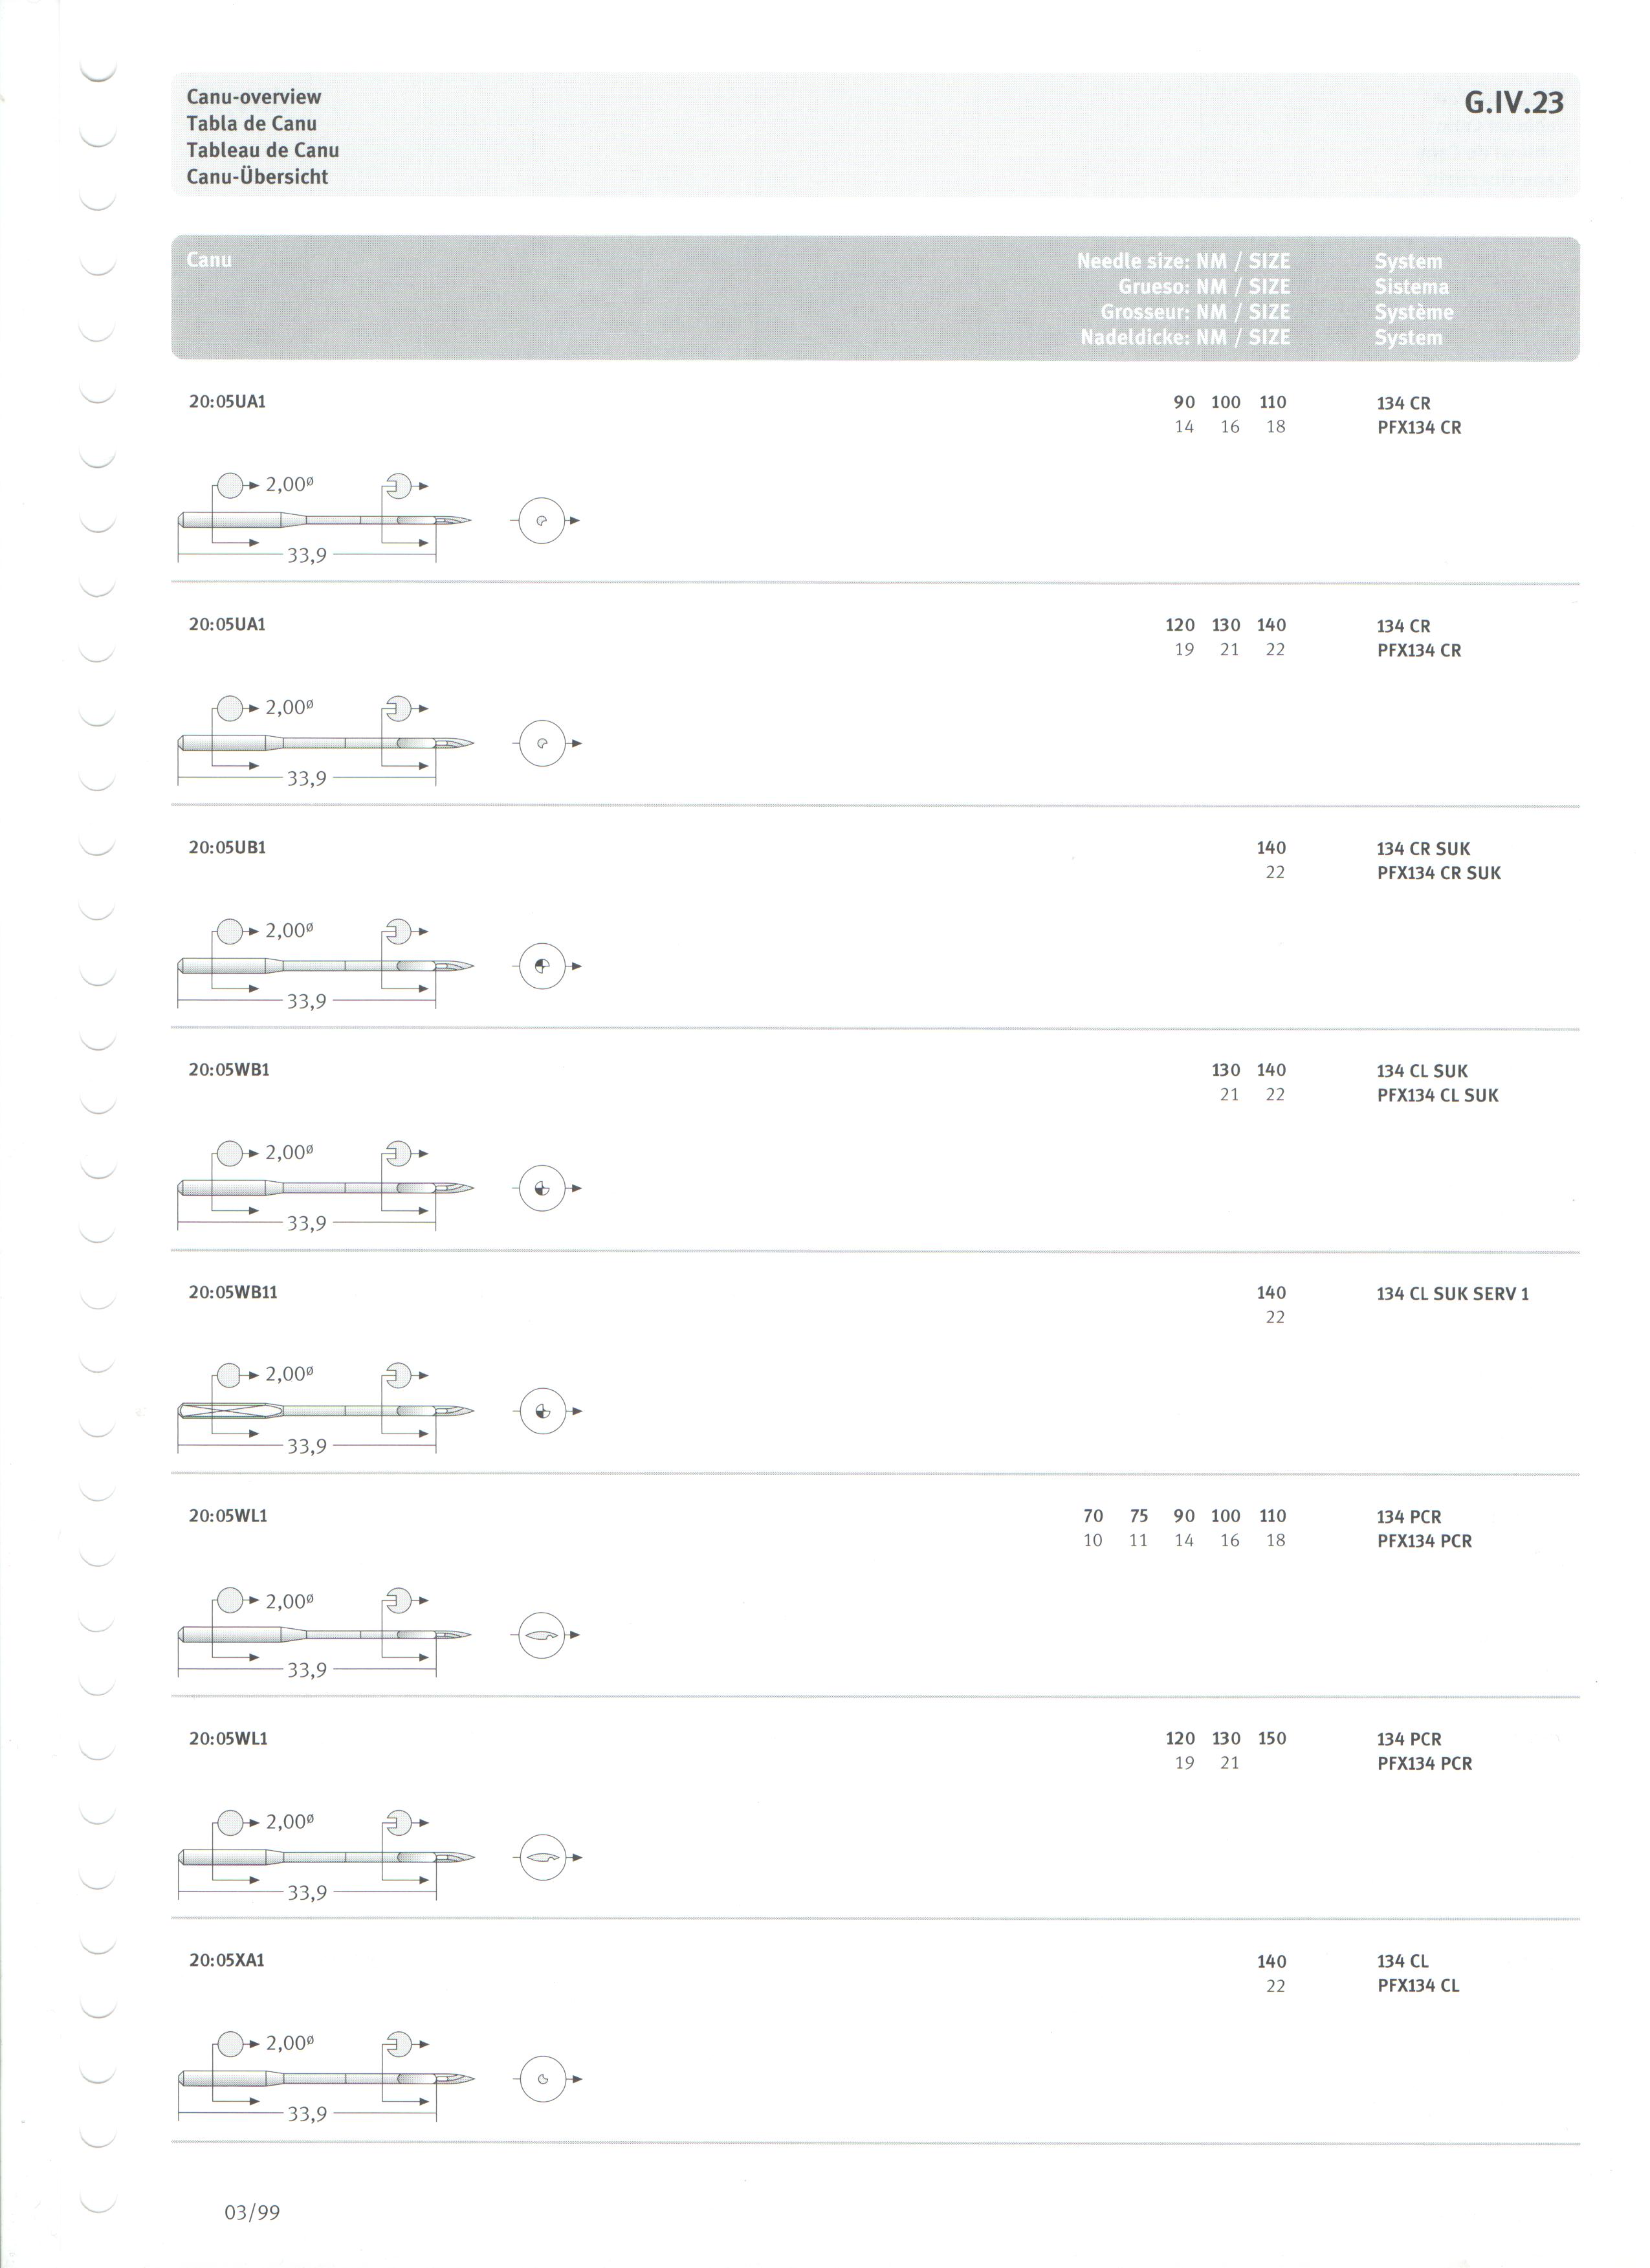
Task: Click the Needle size: NM / SIZE header
Action: pos(1183,261)
